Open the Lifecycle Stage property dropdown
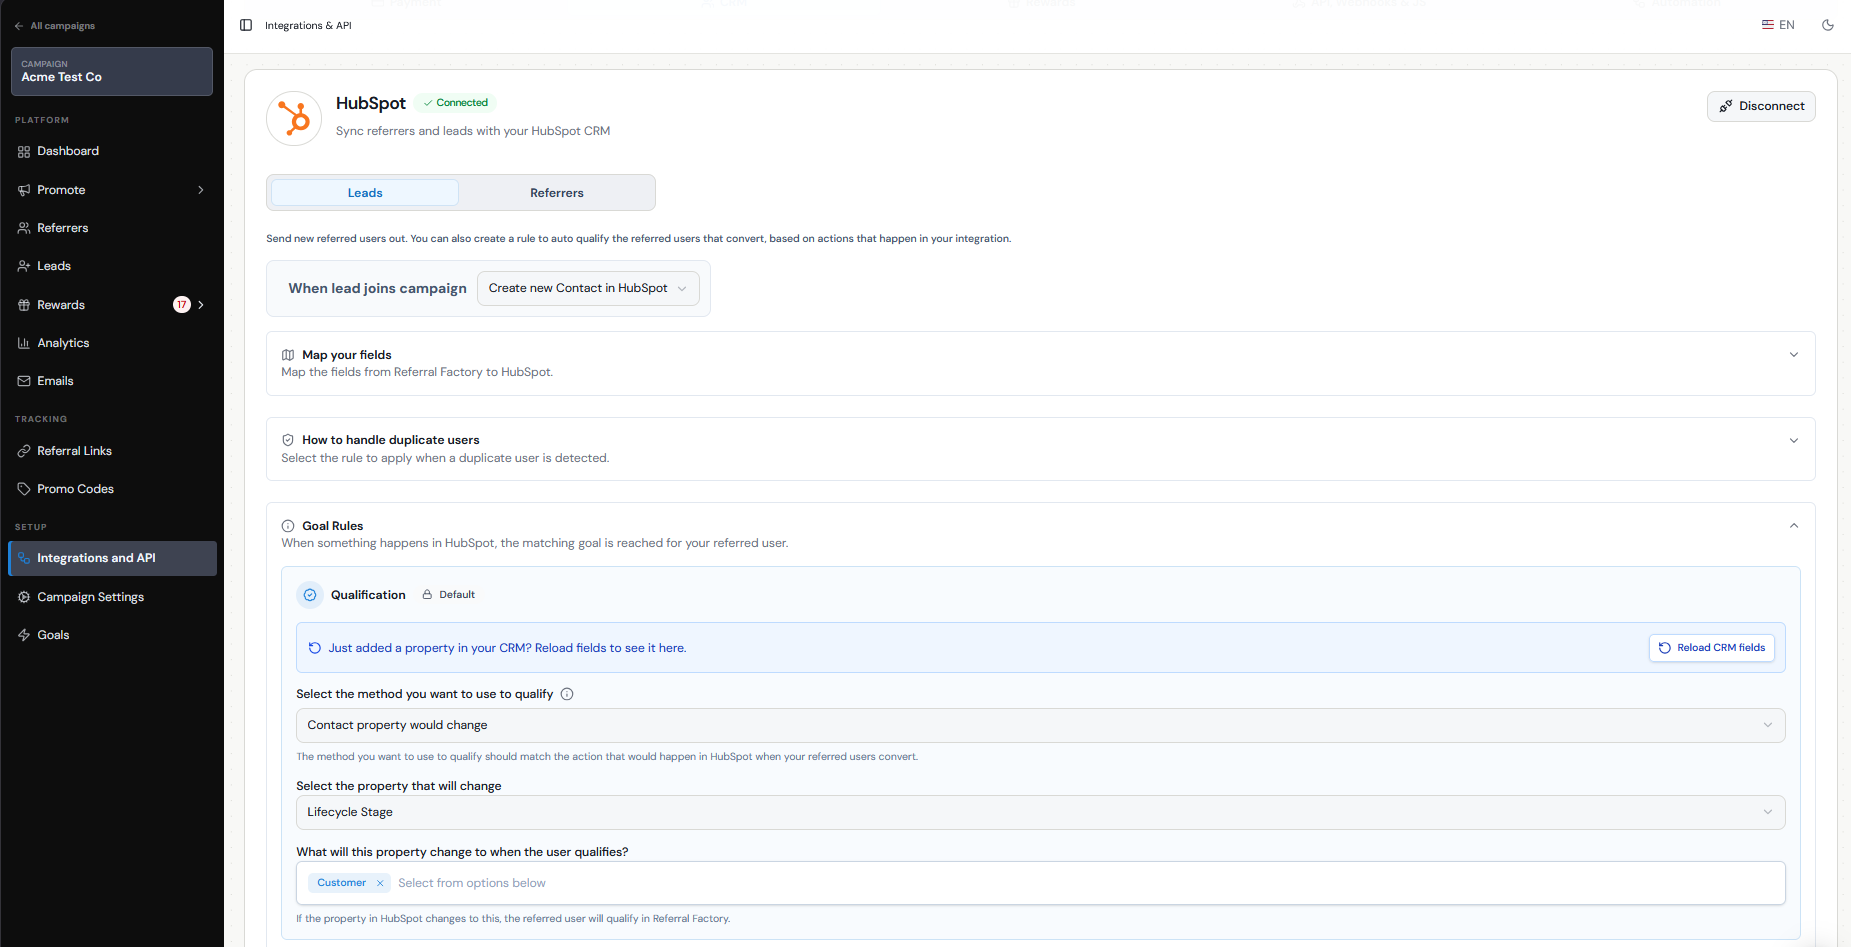The width and height of the screenshot is (1851, 947). click(1040, 812)
